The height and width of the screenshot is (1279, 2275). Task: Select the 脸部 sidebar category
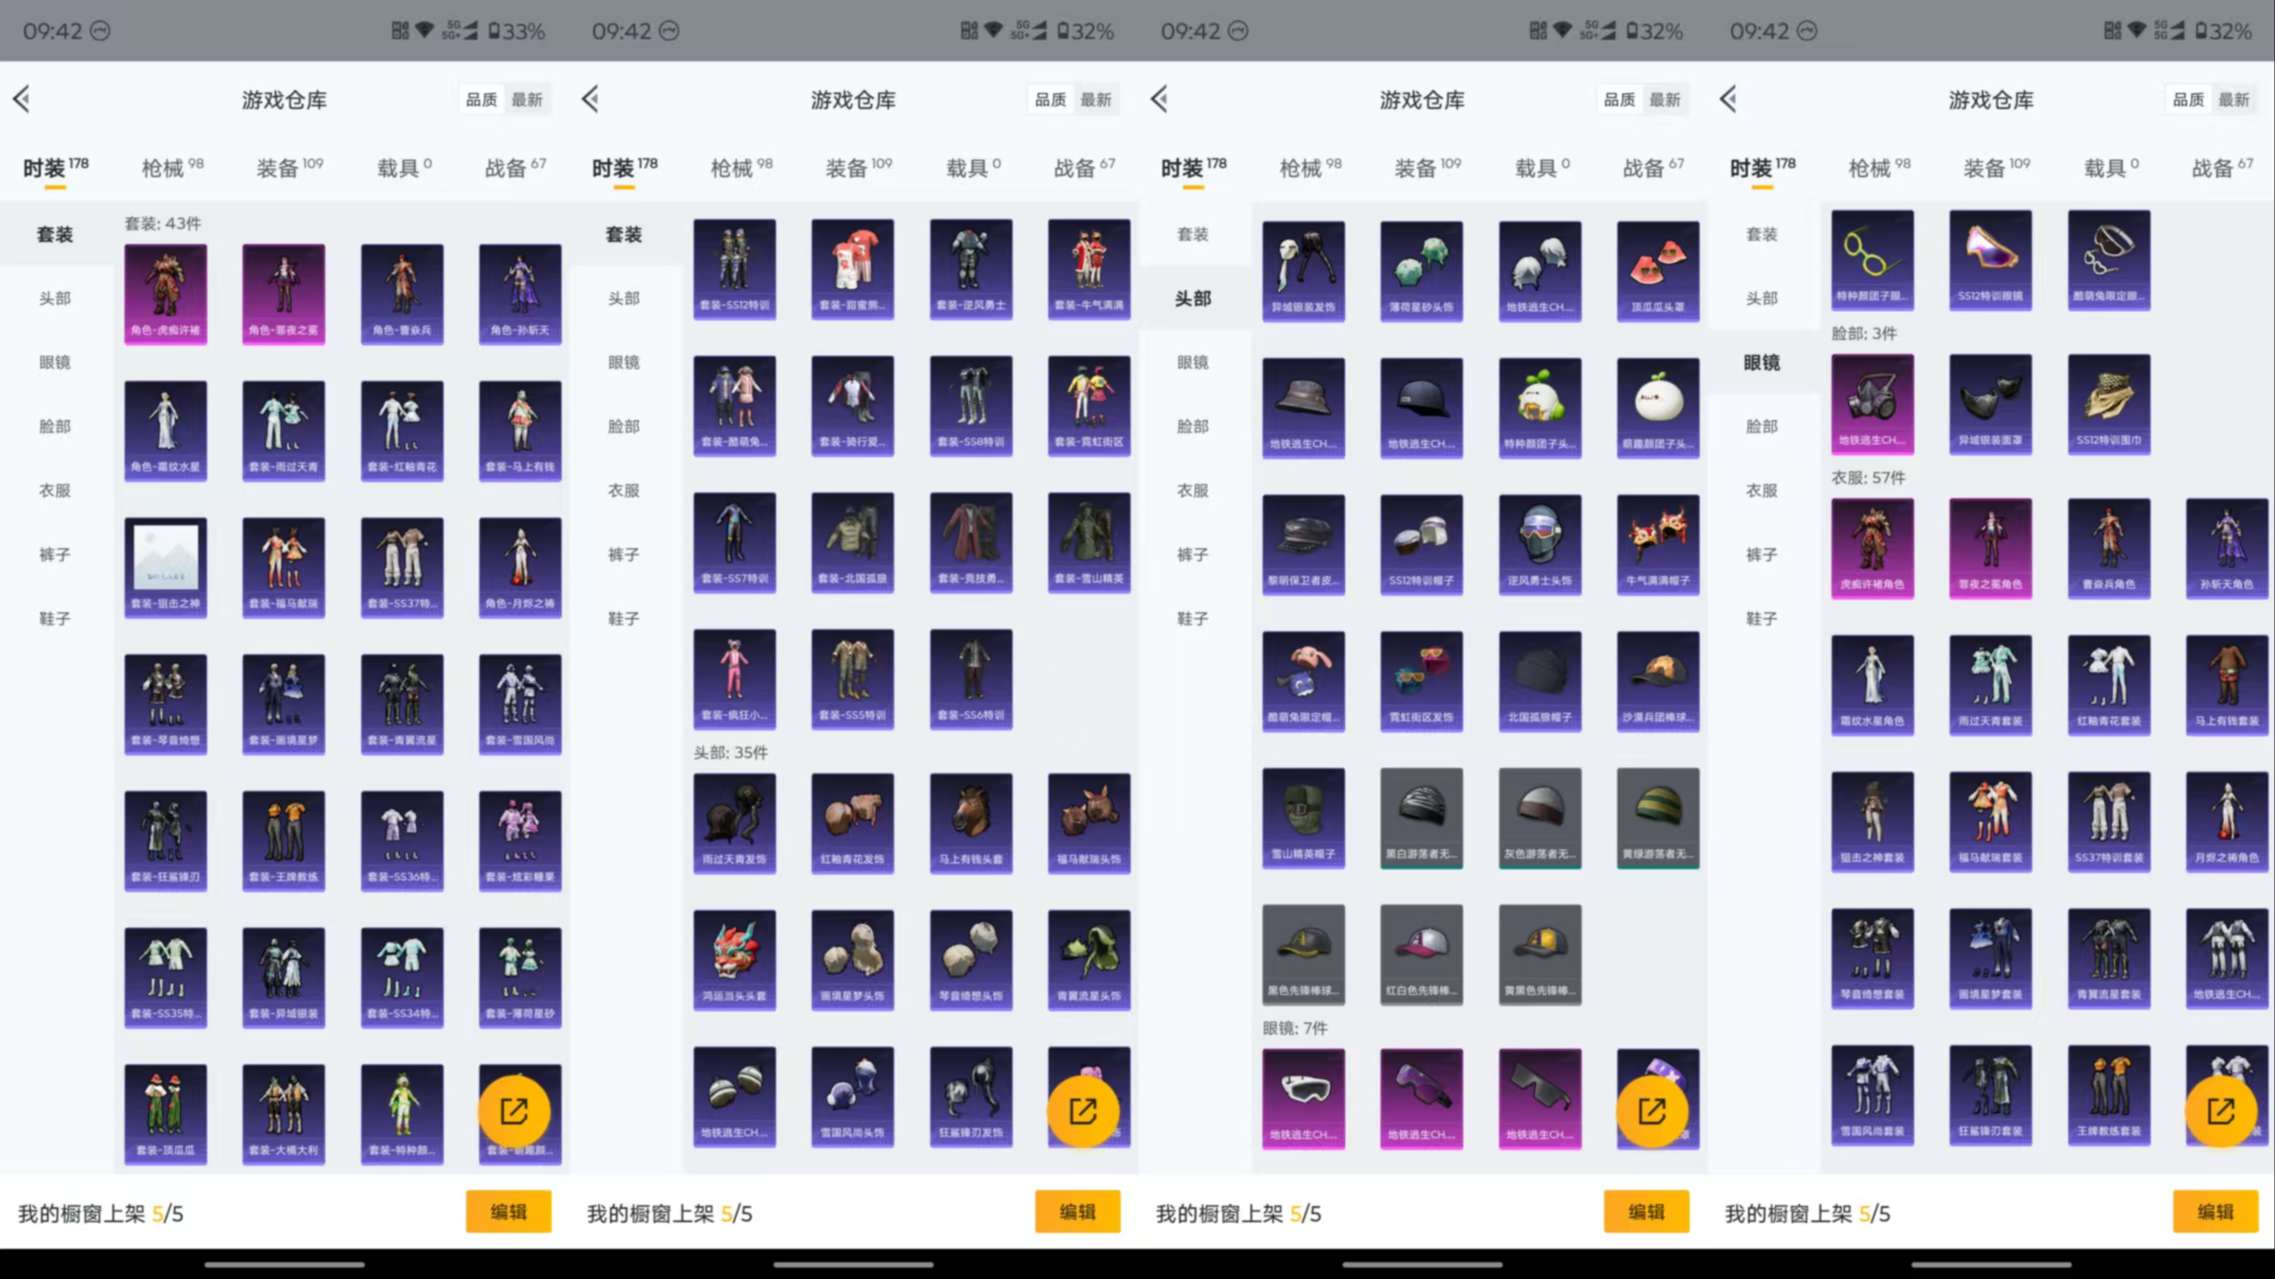[55, 426]
